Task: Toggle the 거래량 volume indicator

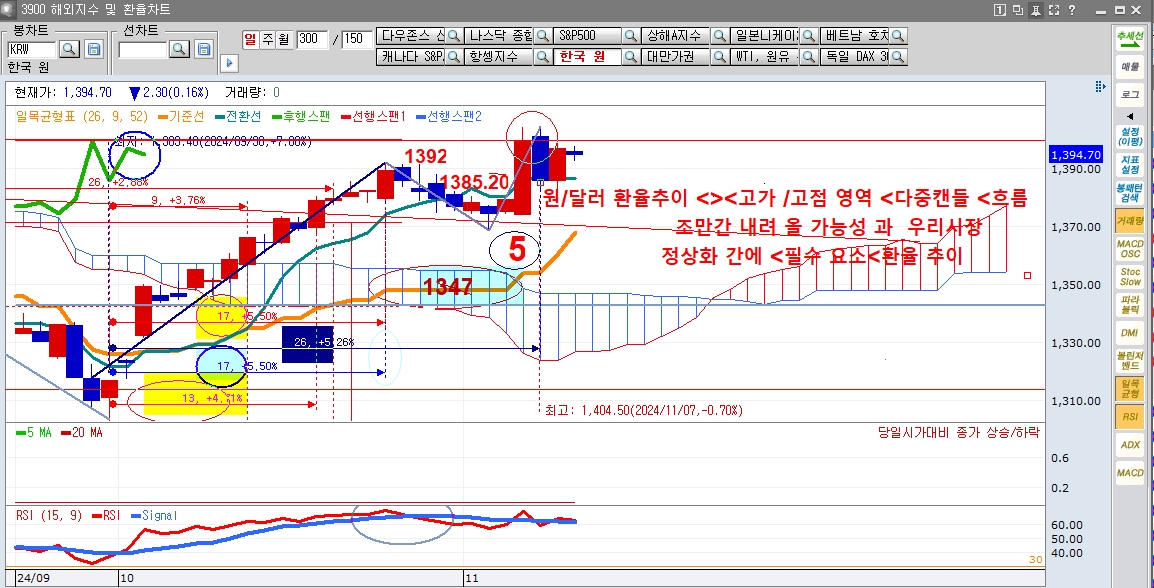Action: 1130,220
